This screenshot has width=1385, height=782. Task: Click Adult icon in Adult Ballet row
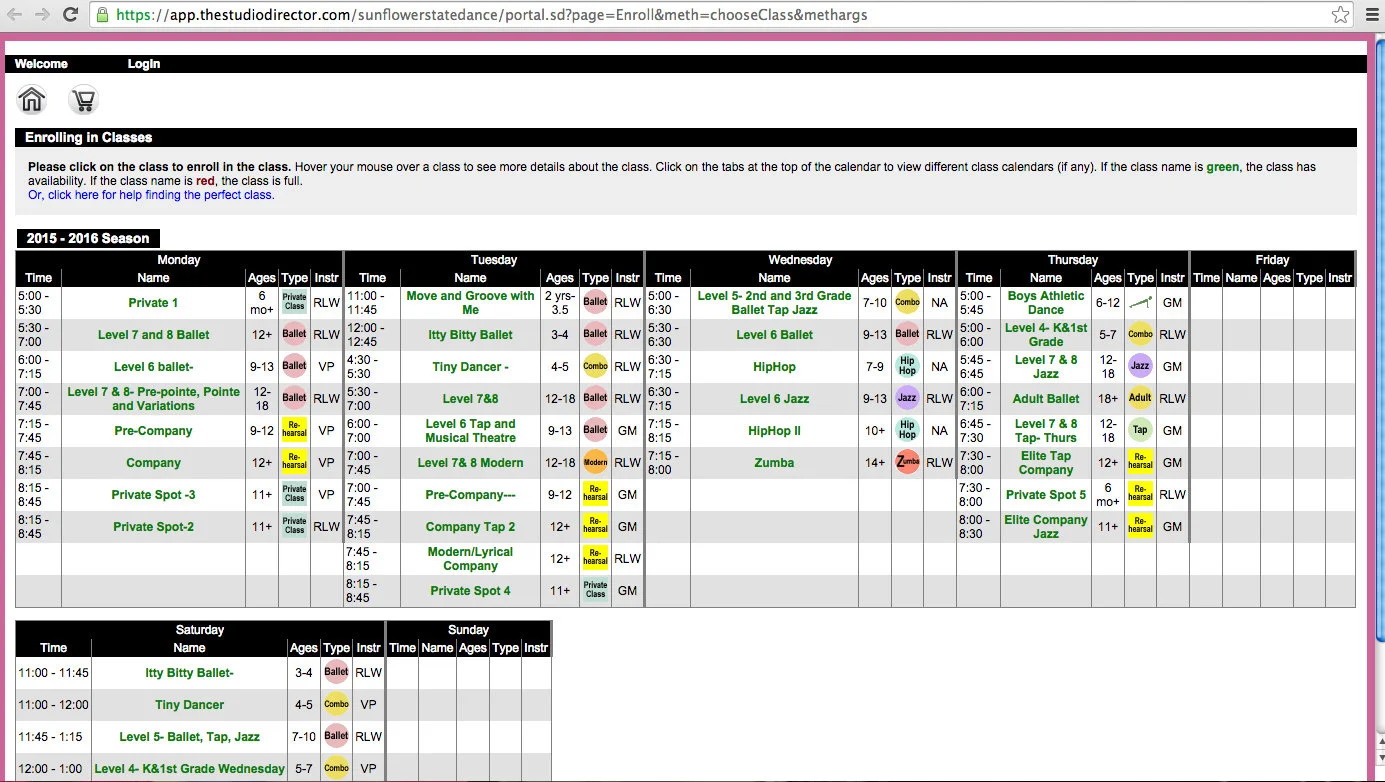click(x=1140, y=398)
